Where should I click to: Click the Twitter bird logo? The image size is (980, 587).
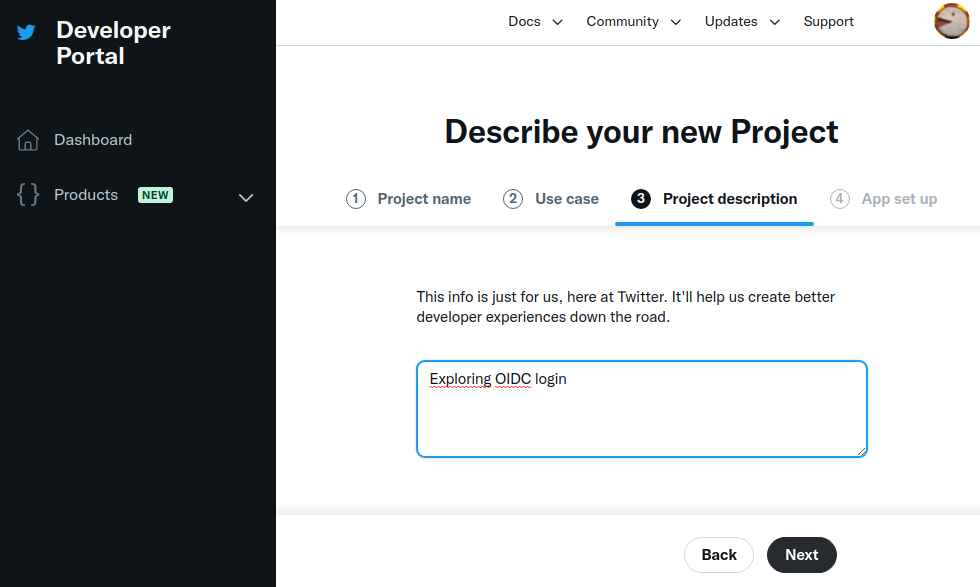26,32
